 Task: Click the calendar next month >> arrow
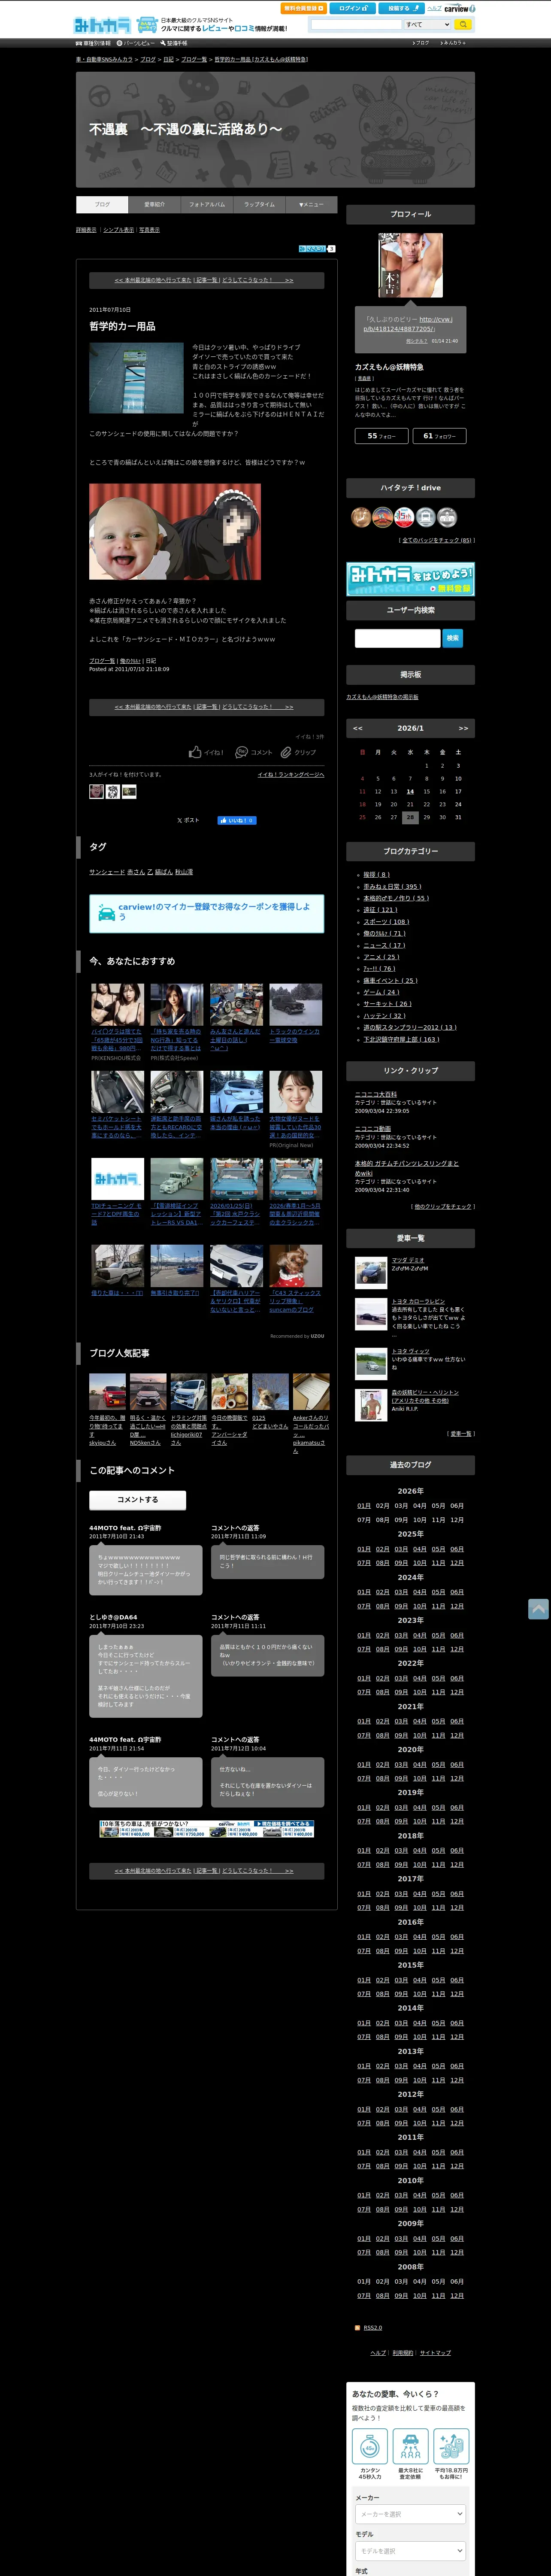tap(463, 728)
